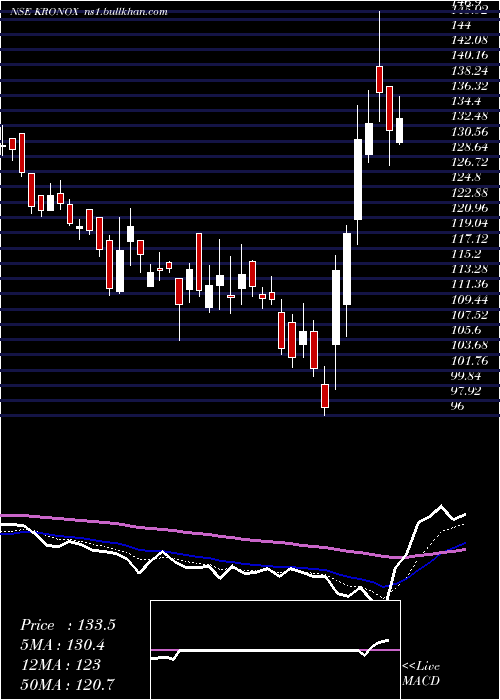
Task: Click the last white candle on the right
Action: [400, 130]
